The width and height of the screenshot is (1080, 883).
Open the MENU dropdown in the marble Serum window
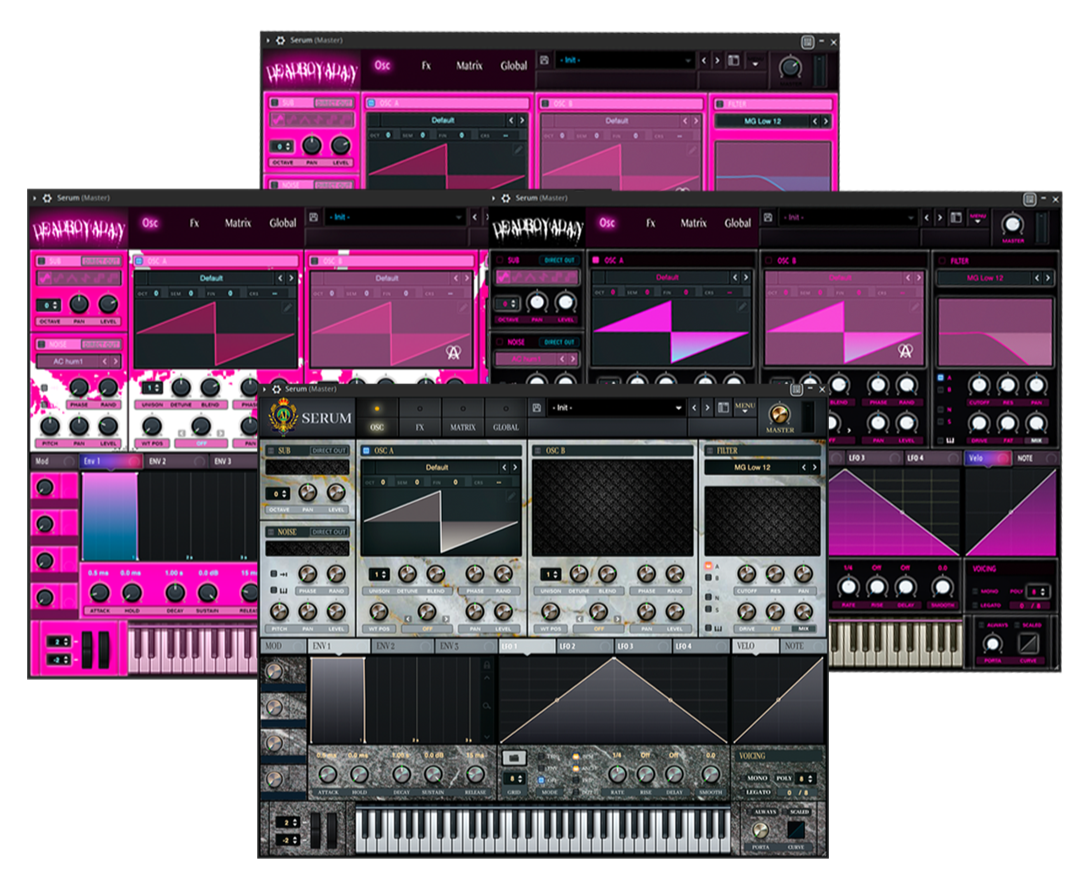(745, 408)
